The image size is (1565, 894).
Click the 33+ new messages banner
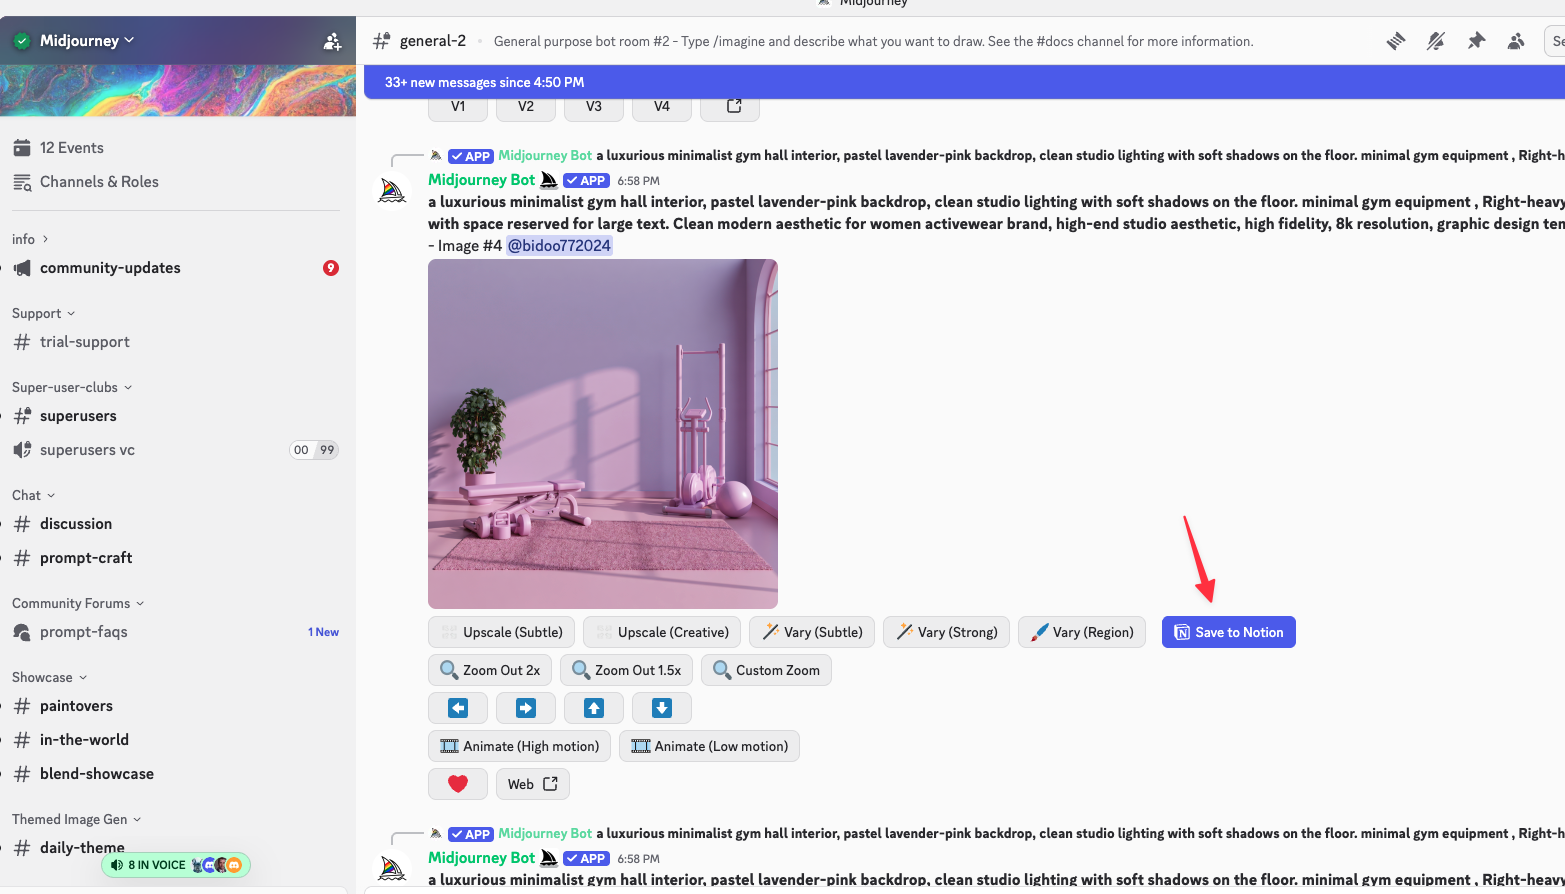tap(964, 82)
